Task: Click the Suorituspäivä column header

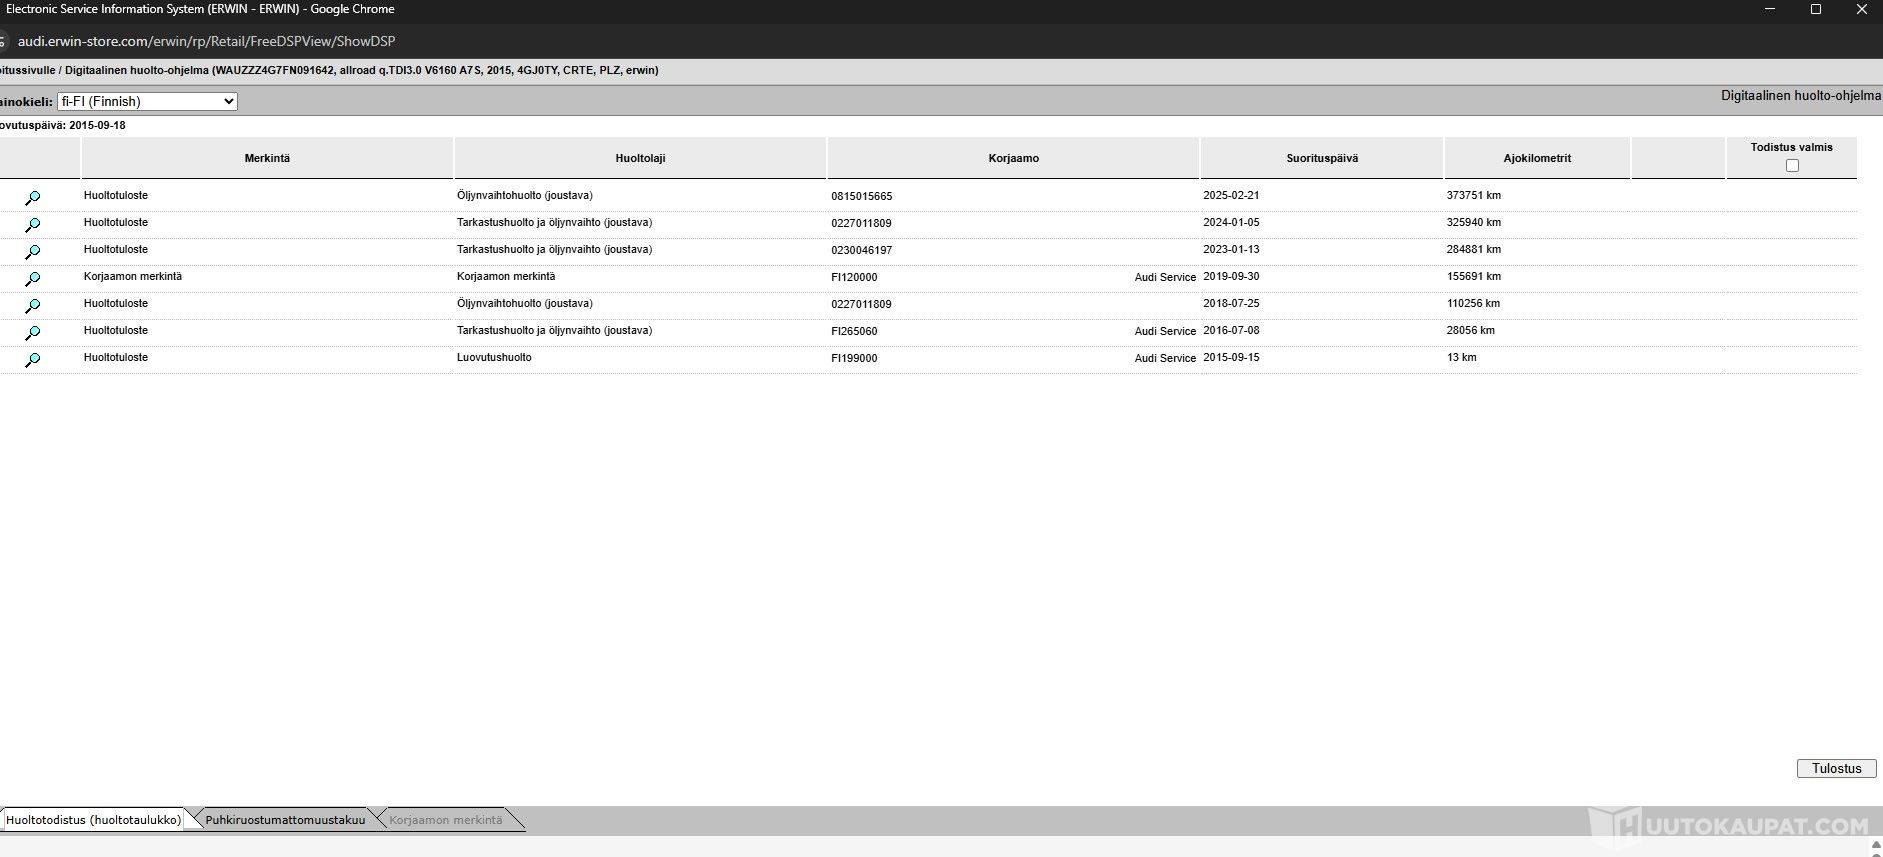Action: (x=1322, y=158)
